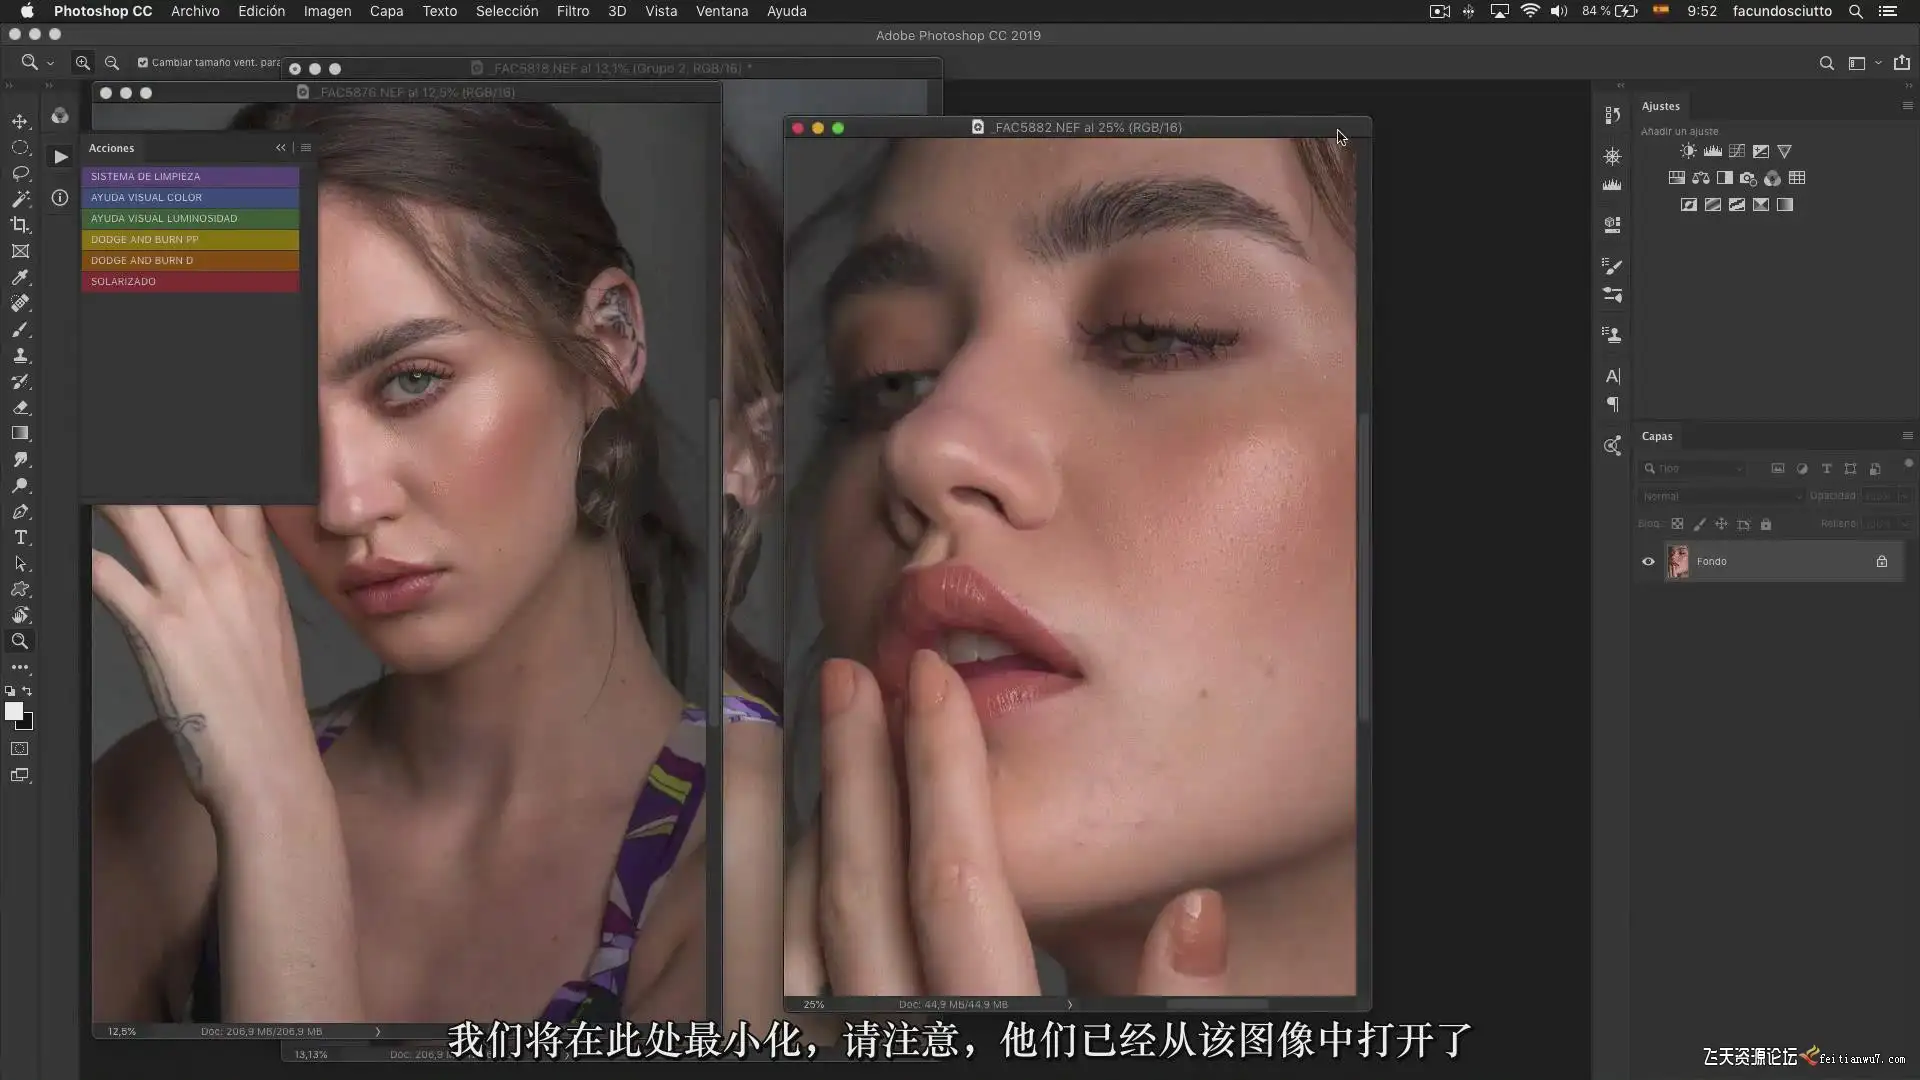This screenshot has width=1920, height=1080.
Task: Open the Ajustes panel options menu
Action: 1907,105
